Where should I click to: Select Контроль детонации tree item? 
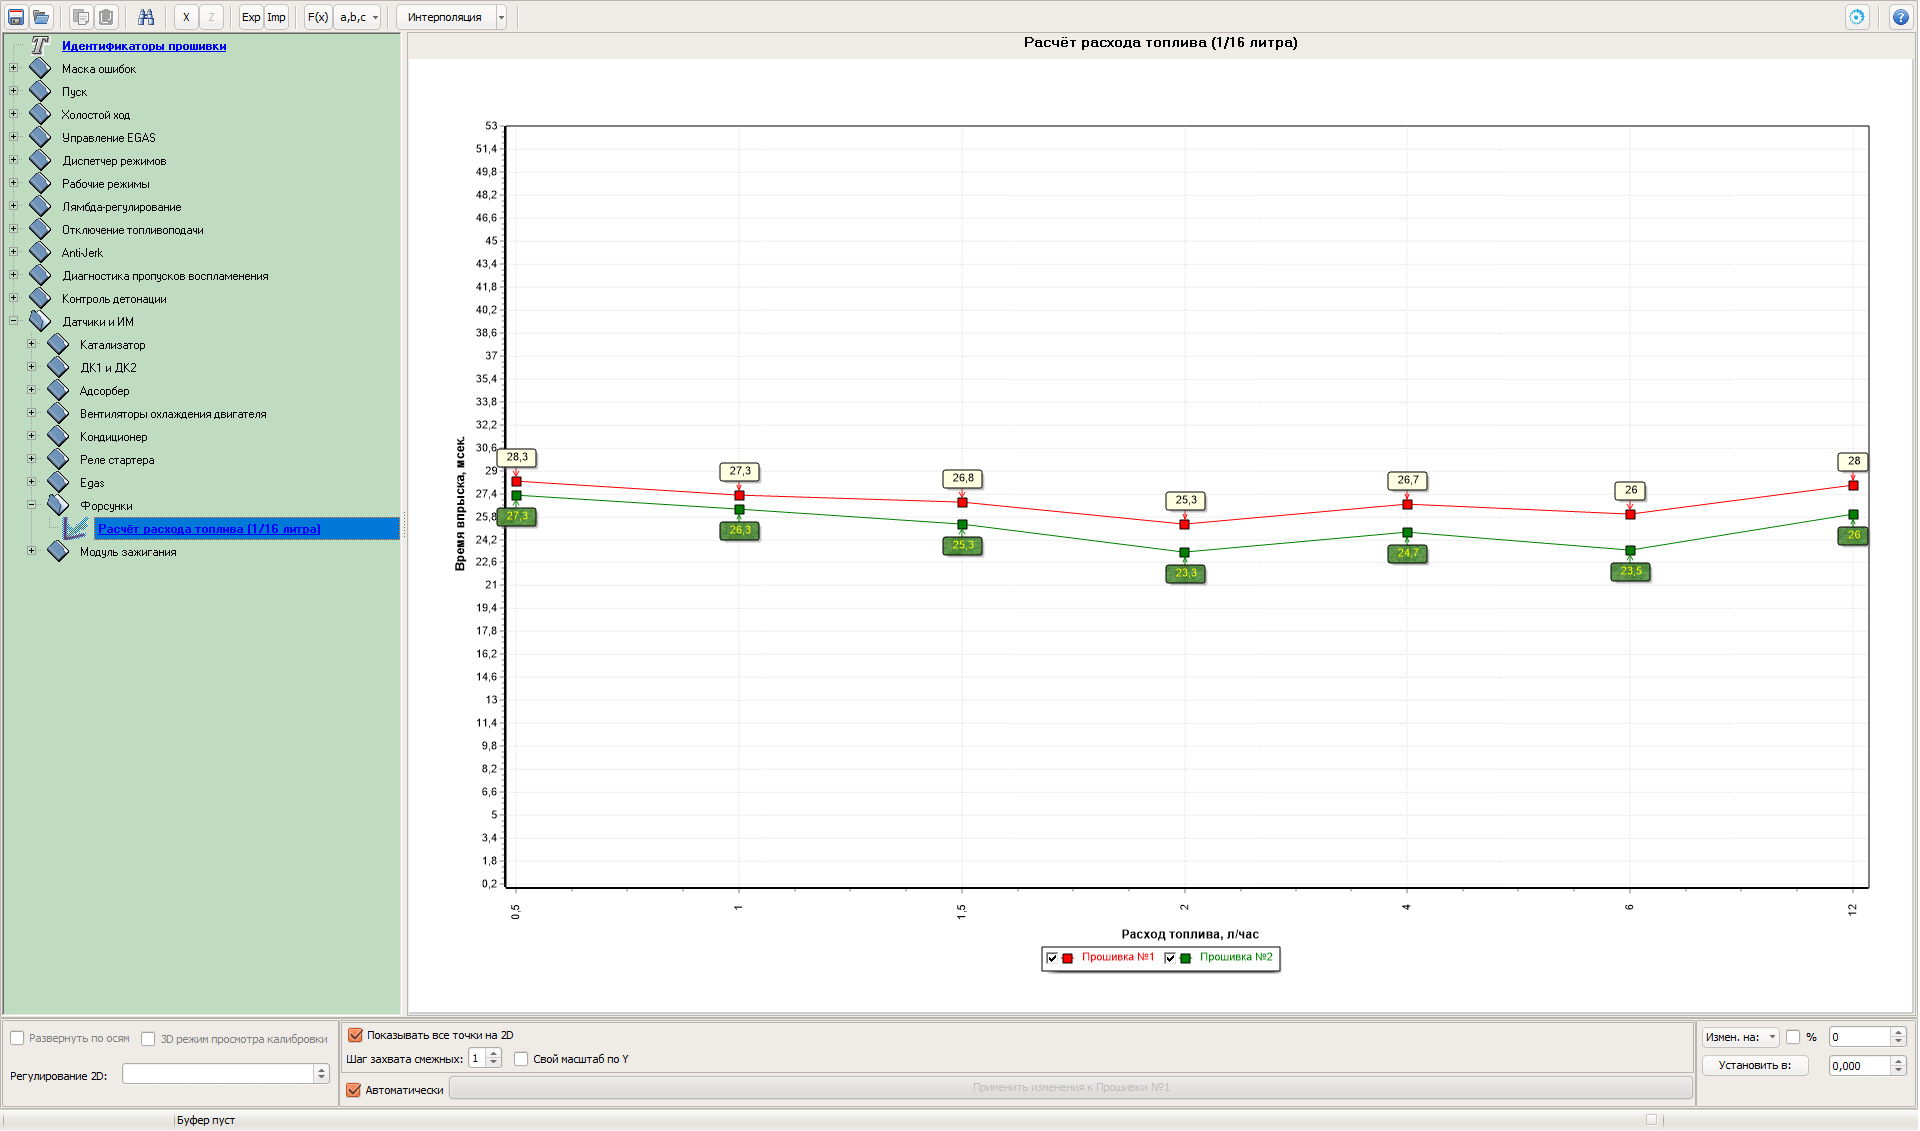114,299
